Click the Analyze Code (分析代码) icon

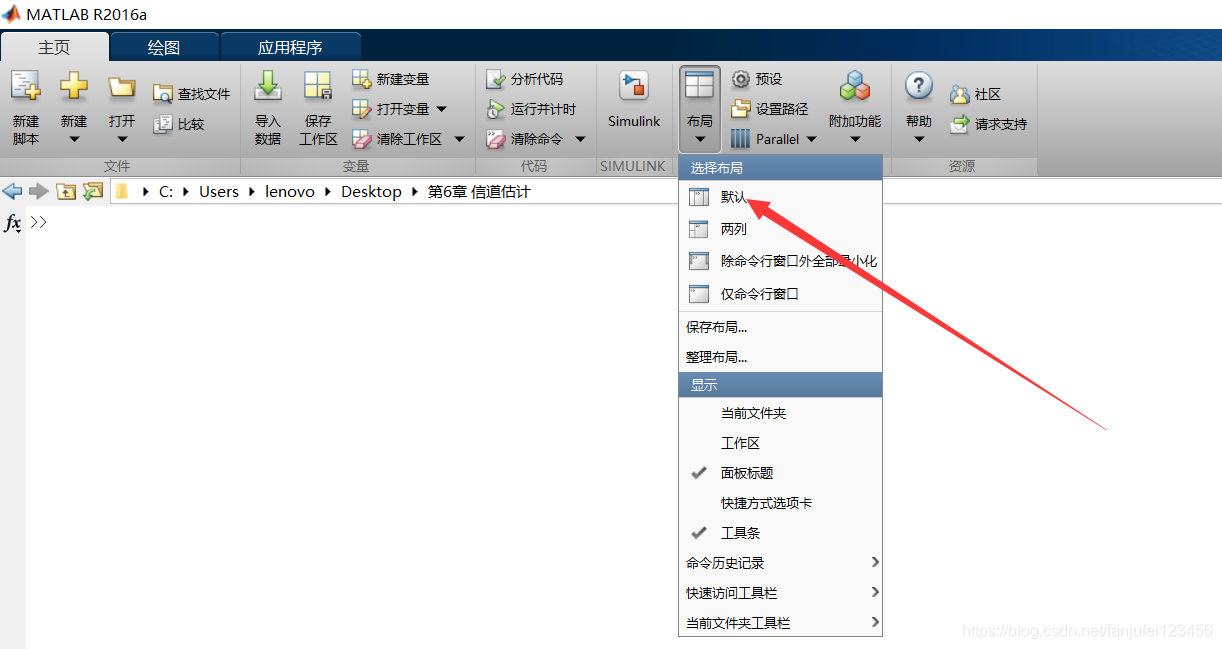pyautogui.click(x=496, y=79)
